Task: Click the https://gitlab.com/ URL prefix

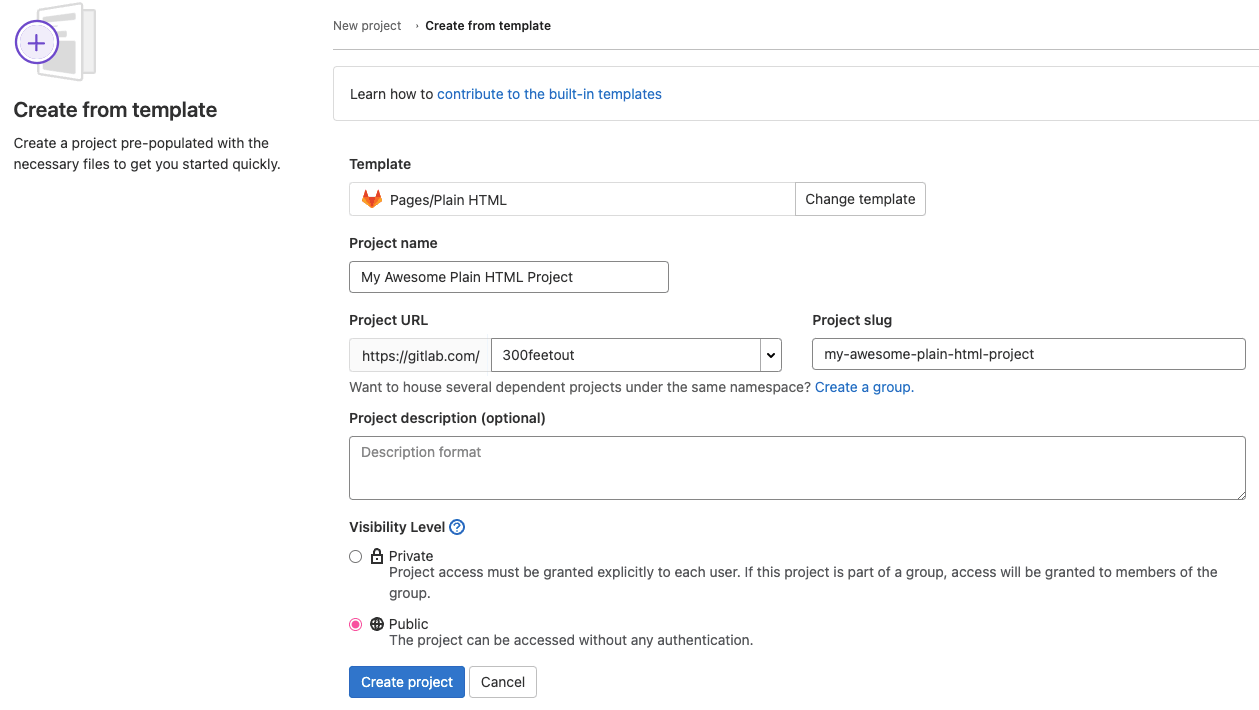Action: 420,355
